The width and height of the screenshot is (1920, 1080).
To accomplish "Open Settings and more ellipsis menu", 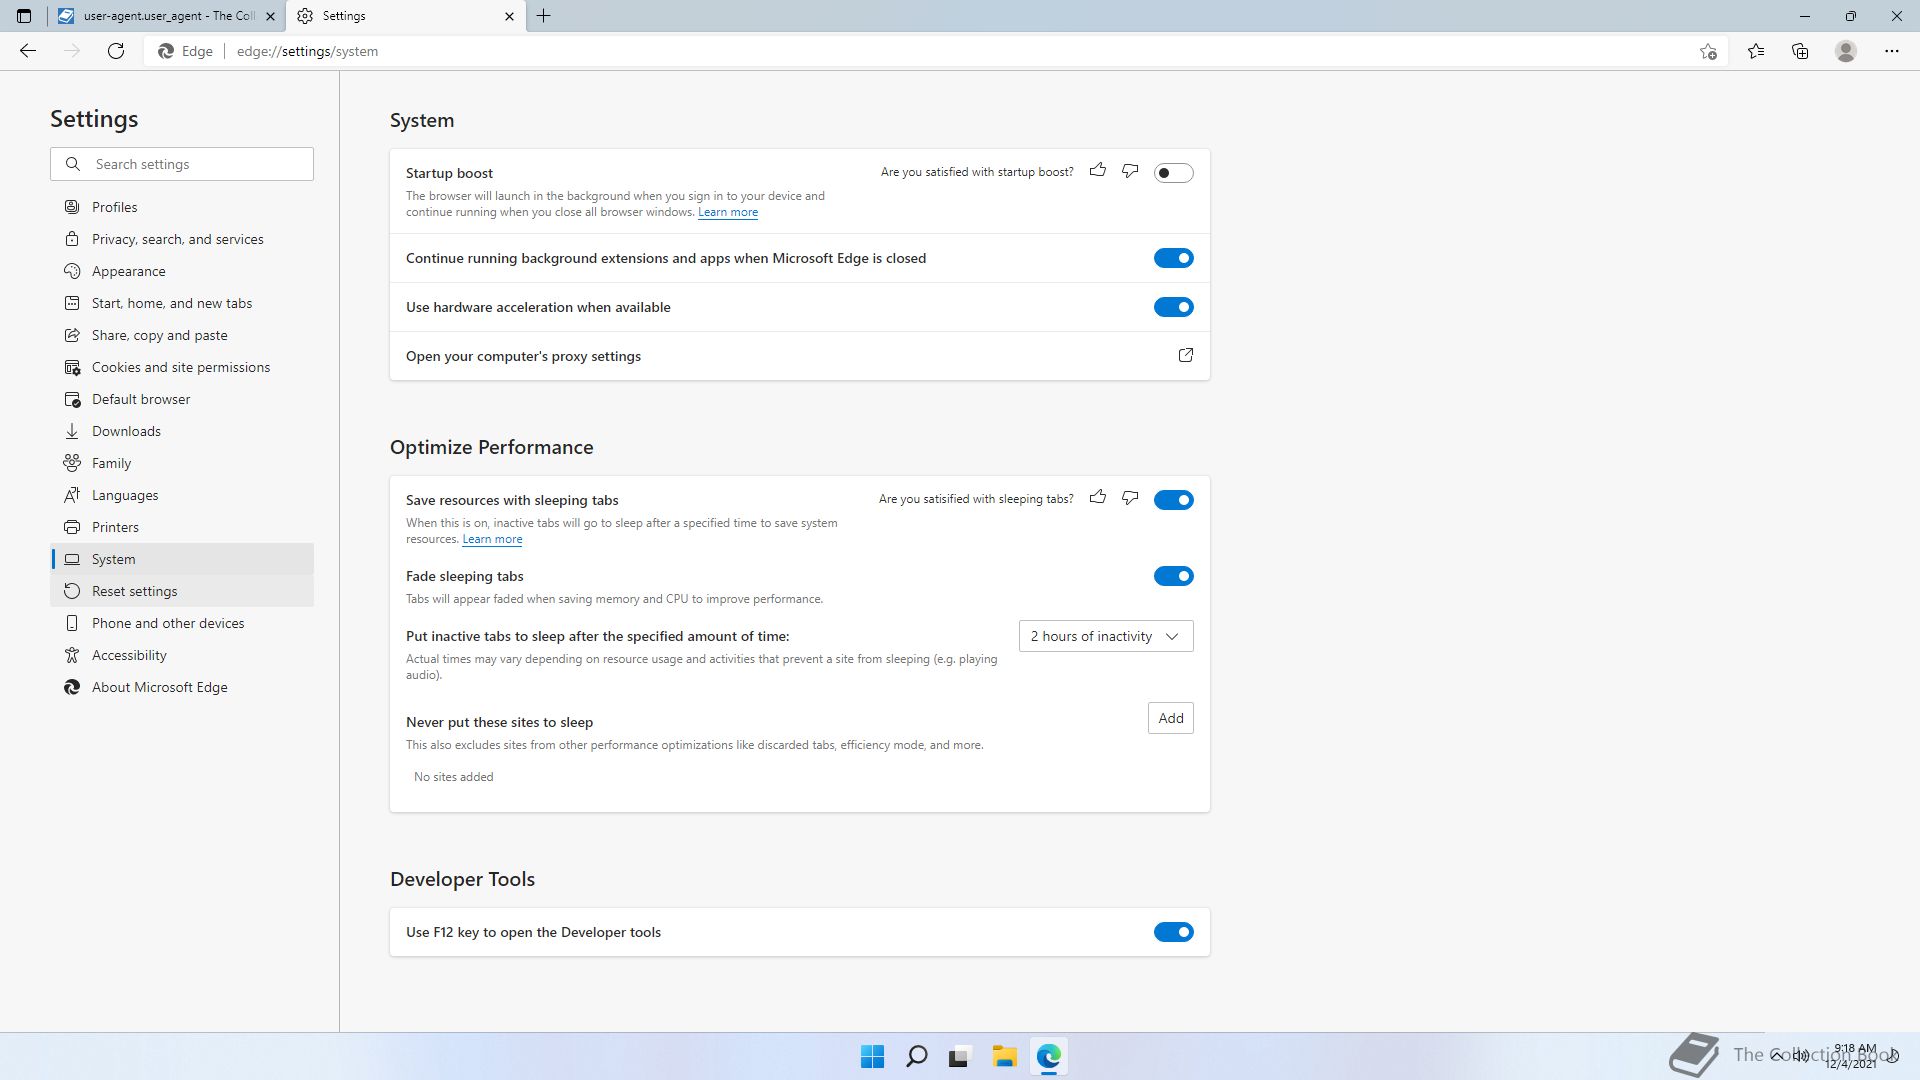I will click(x=1891, y=51).
